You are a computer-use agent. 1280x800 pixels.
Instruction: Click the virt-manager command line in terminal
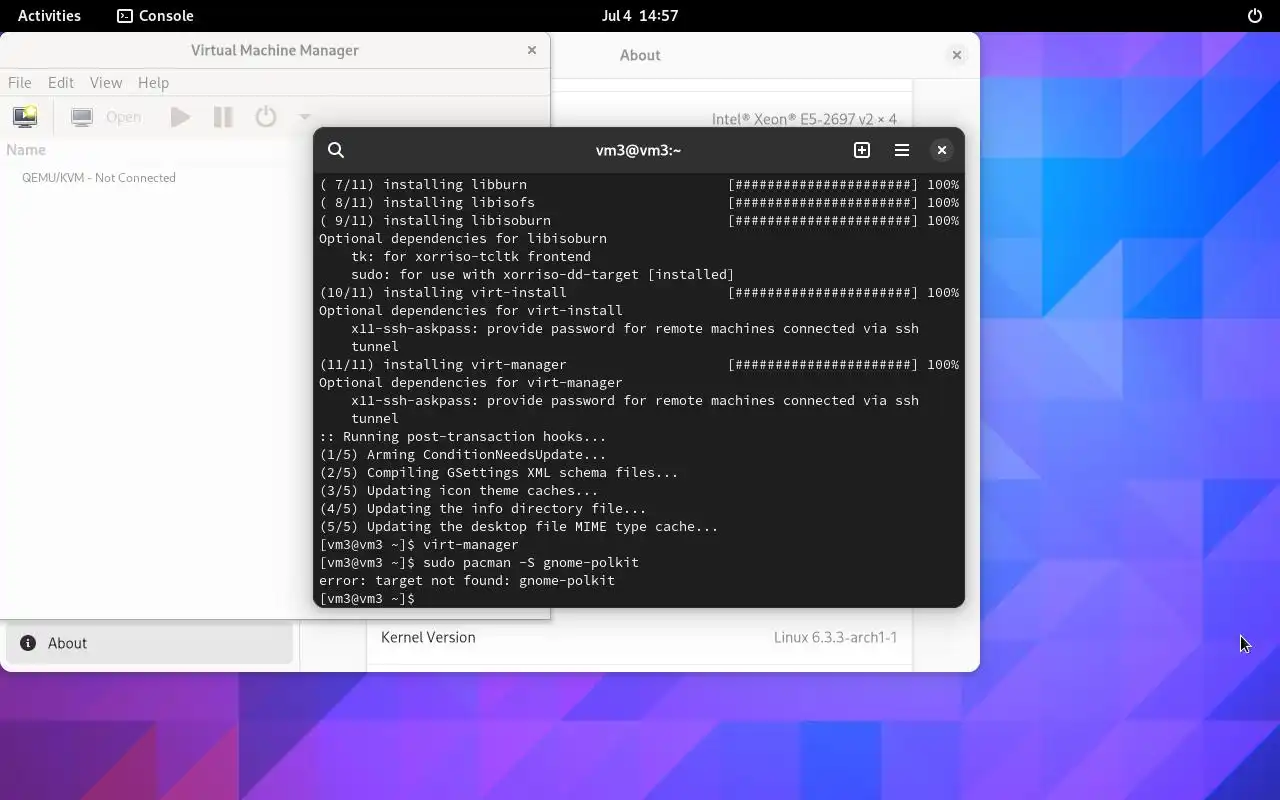[x=419, y=545]
